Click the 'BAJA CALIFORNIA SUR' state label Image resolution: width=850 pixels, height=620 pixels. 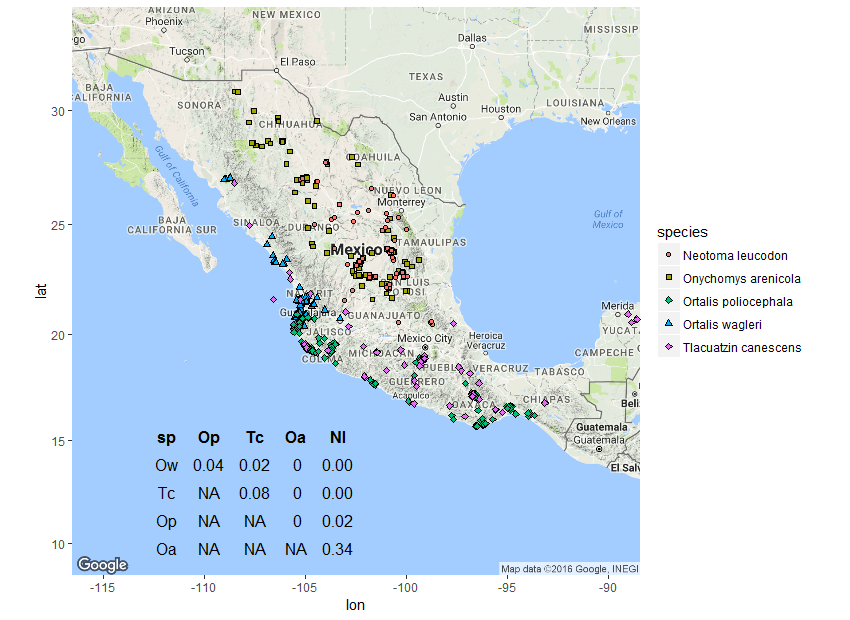pyautogui.click(x=172, y=225)
